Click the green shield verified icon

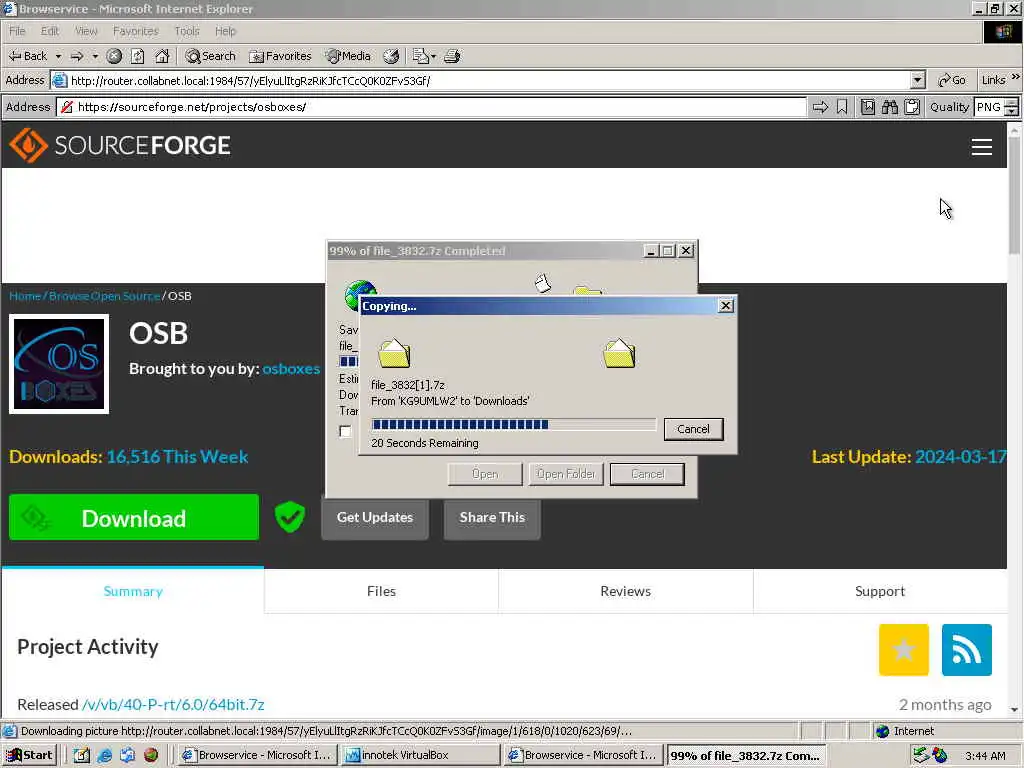coord(290,517)
